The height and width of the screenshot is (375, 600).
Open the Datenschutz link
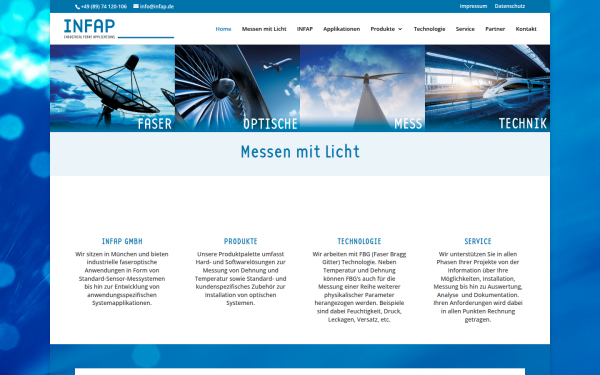pyautogui.click(x=510, y=6)
